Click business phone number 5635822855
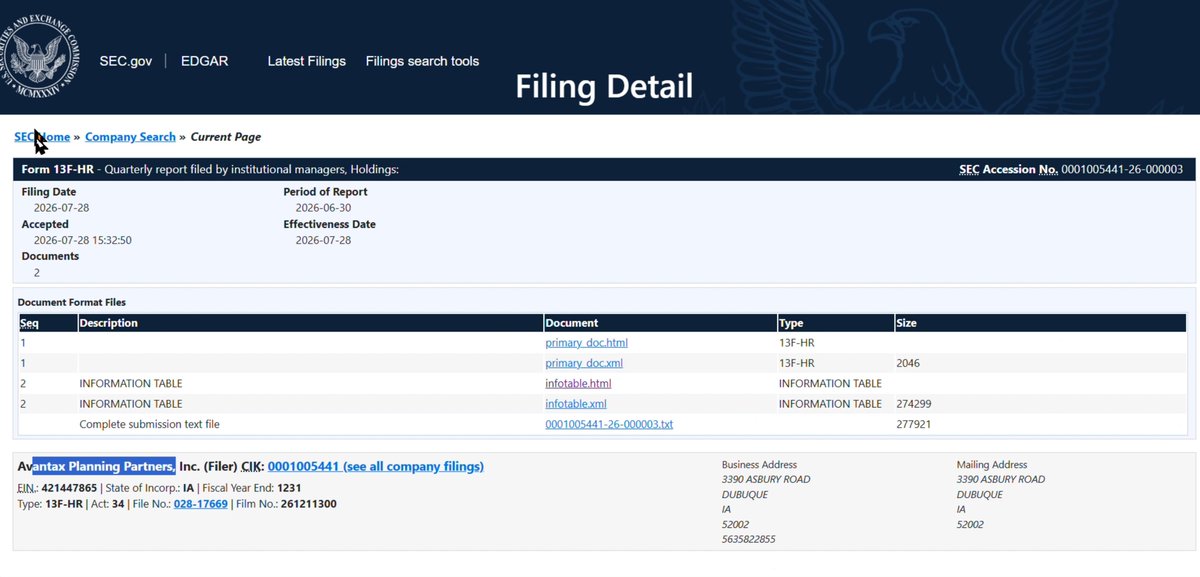 click(x=749, y=539)
